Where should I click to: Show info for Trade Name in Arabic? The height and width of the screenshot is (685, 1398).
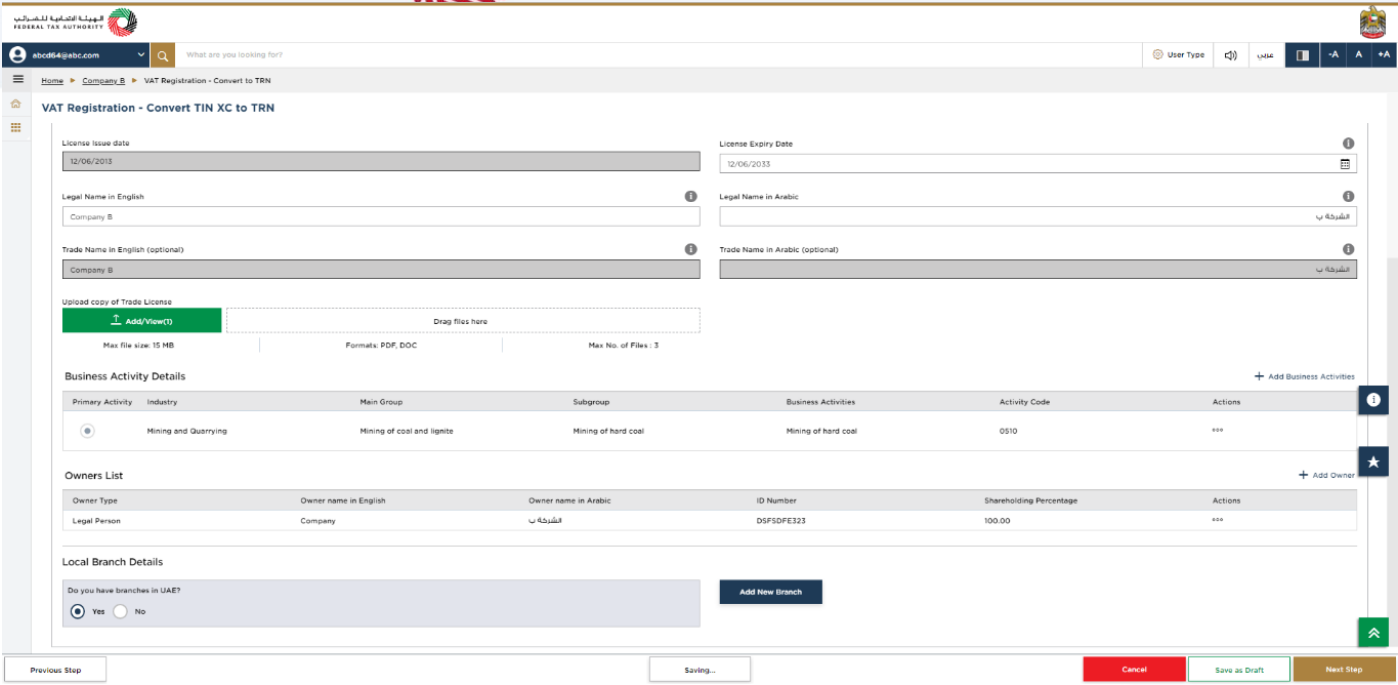[x=1348, y=249]
